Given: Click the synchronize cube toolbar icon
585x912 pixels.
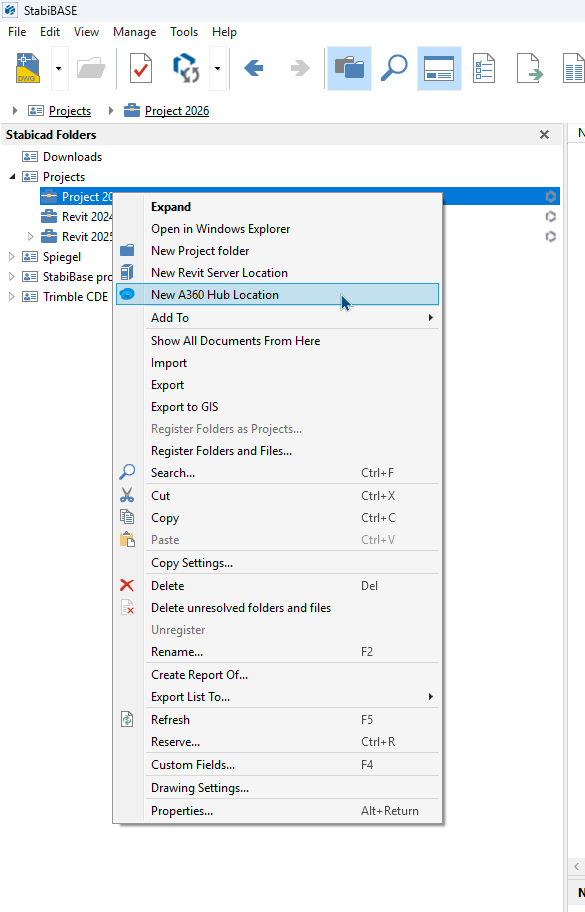Looking at the screenshot, I should (187, 69).
